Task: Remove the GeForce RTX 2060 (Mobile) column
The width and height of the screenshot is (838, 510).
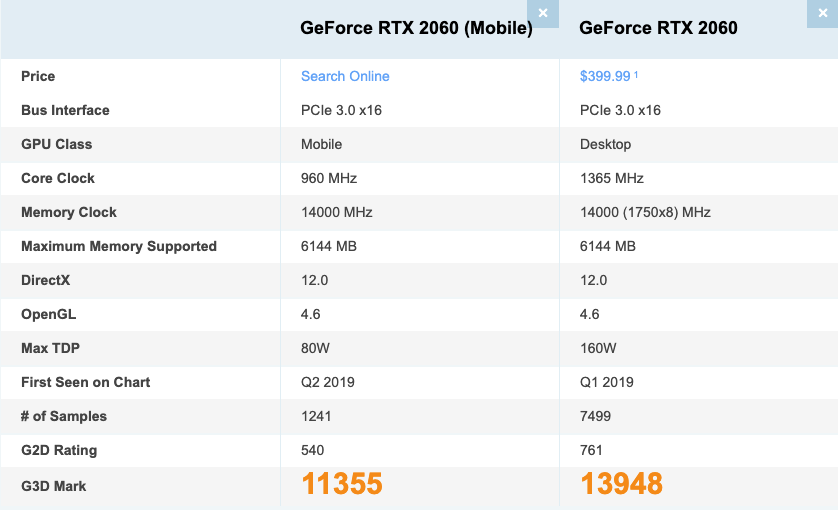Action: tap(543, 13)
